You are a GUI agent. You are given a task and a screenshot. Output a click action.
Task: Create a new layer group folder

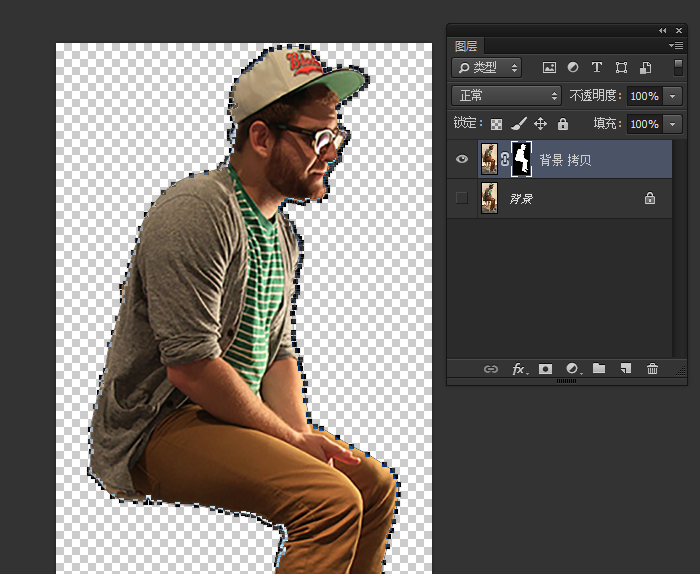coord(599,369)
